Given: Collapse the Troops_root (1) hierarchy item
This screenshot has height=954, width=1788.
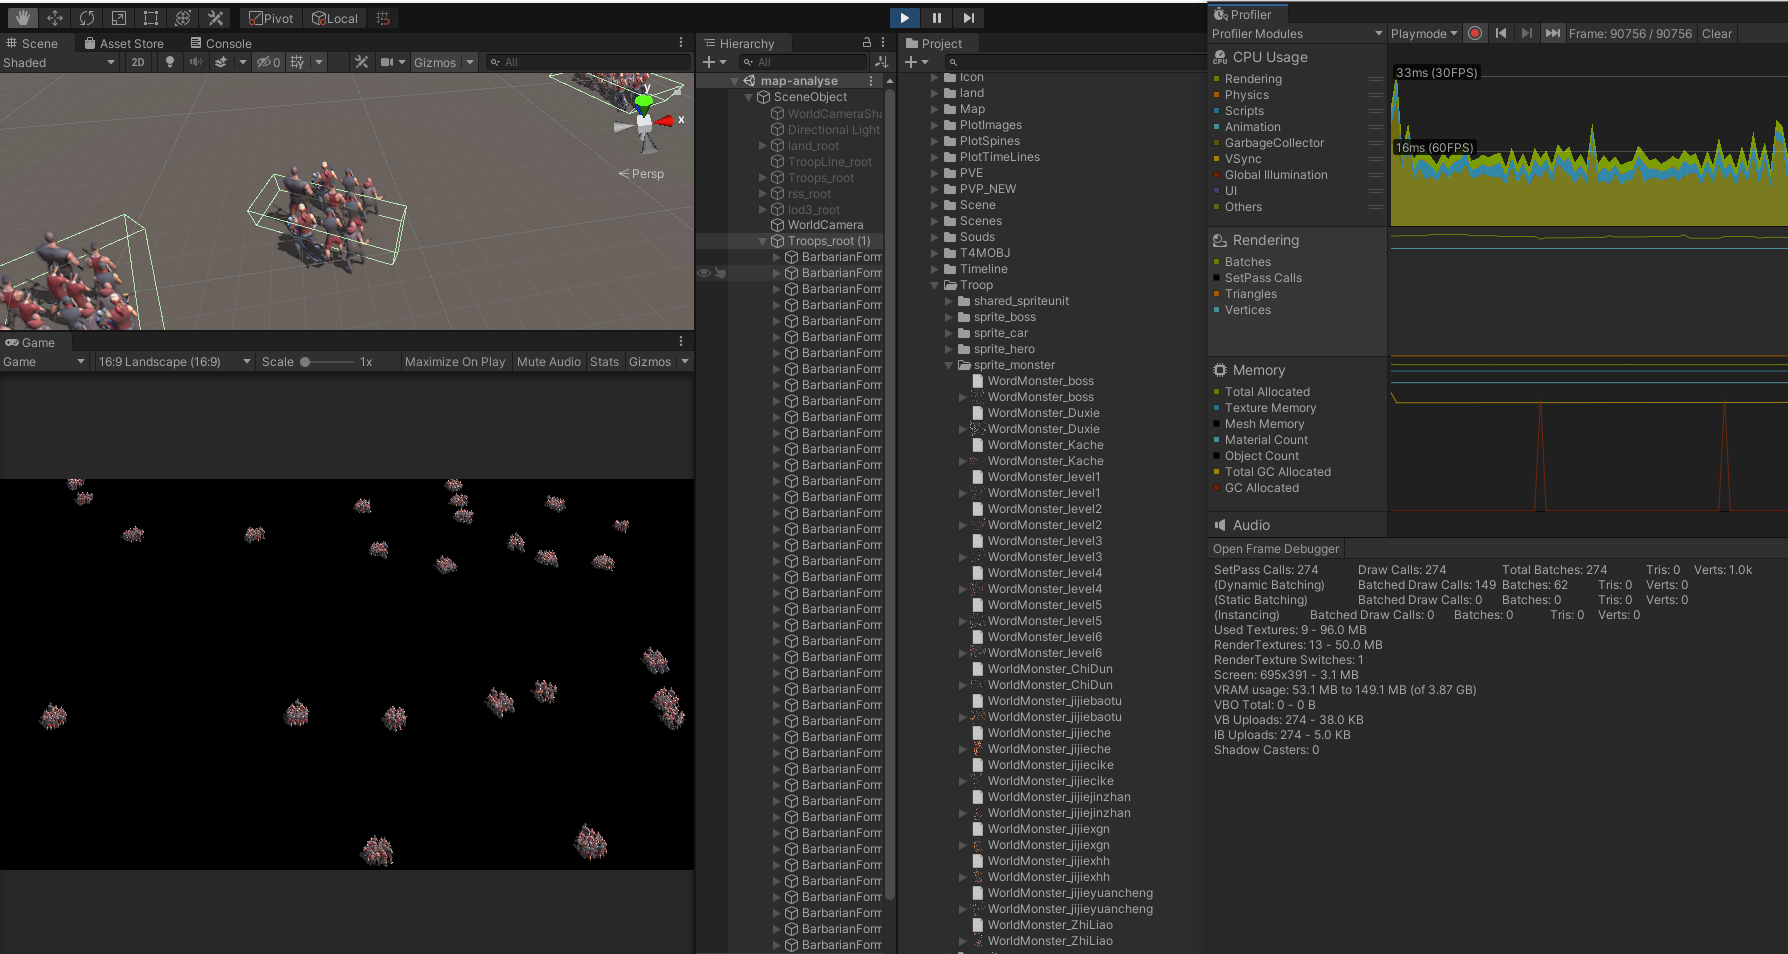Looking at the screenshot, I should [762, 241].
